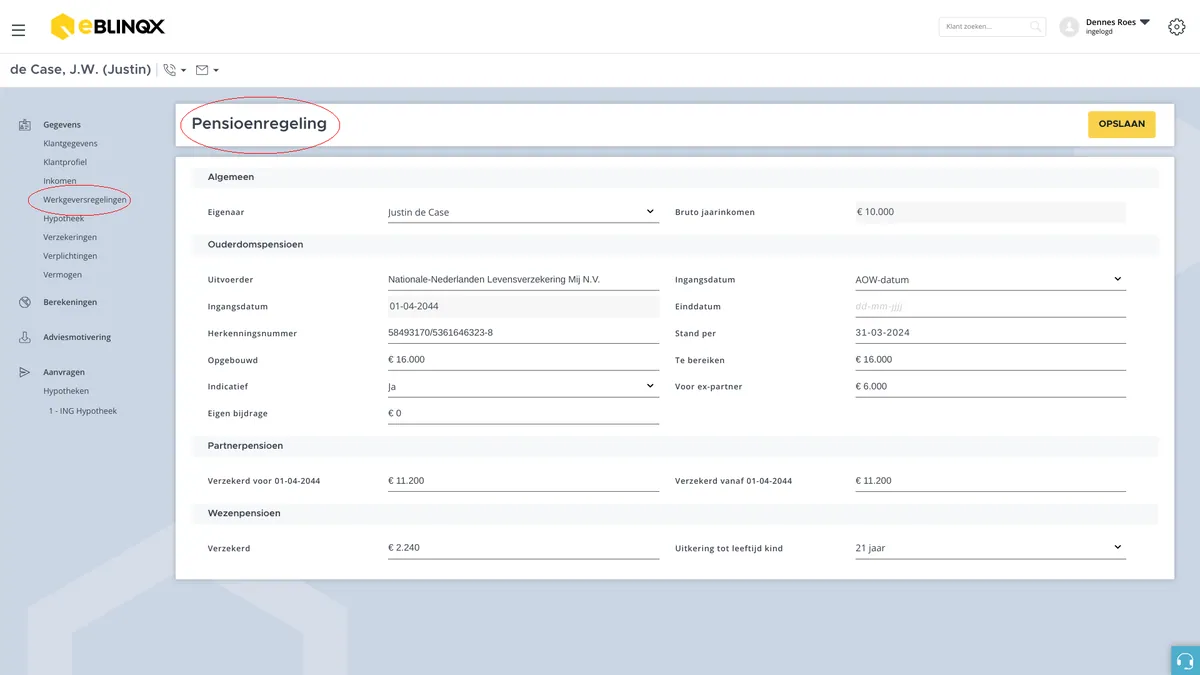Click the Te bereiken amount field
Viewport: 1200px width, 675px height.
pos(990,360)
